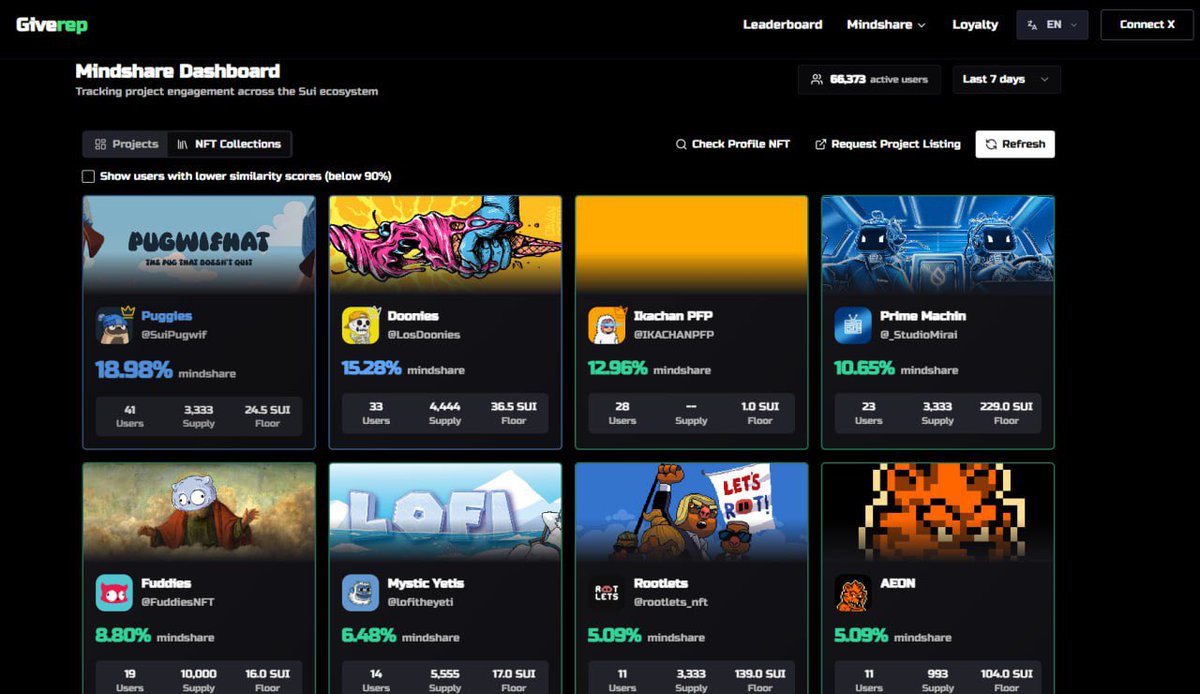Expand the Mindshare menu
Viewport: 1200px width, 694px height.
pyautogui.click(x=886, y=25)
